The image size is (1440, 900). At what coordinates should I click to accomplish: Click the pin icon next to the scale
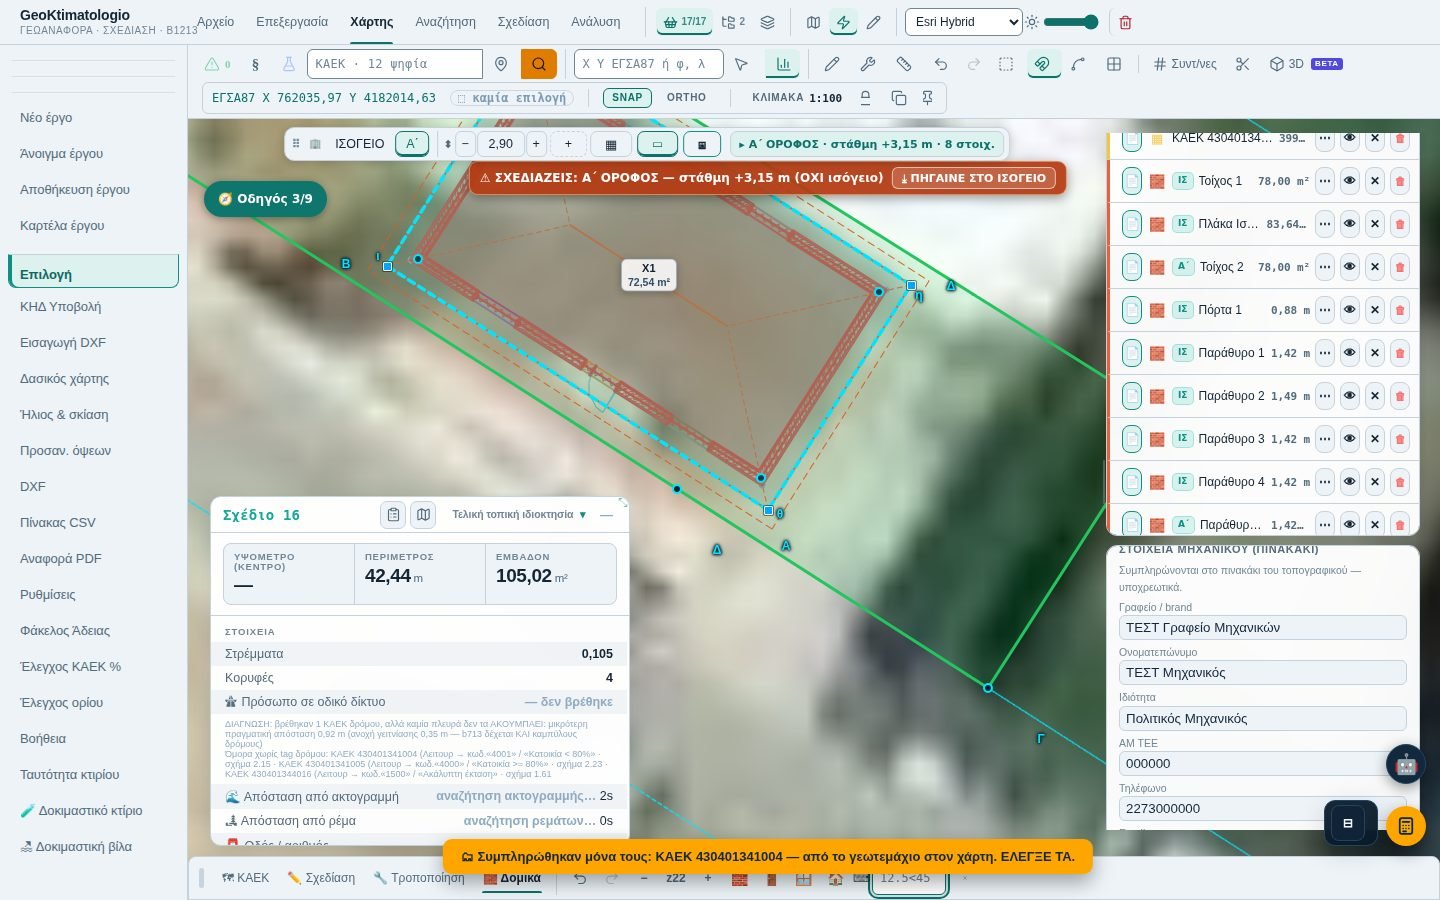click(927, 98)
